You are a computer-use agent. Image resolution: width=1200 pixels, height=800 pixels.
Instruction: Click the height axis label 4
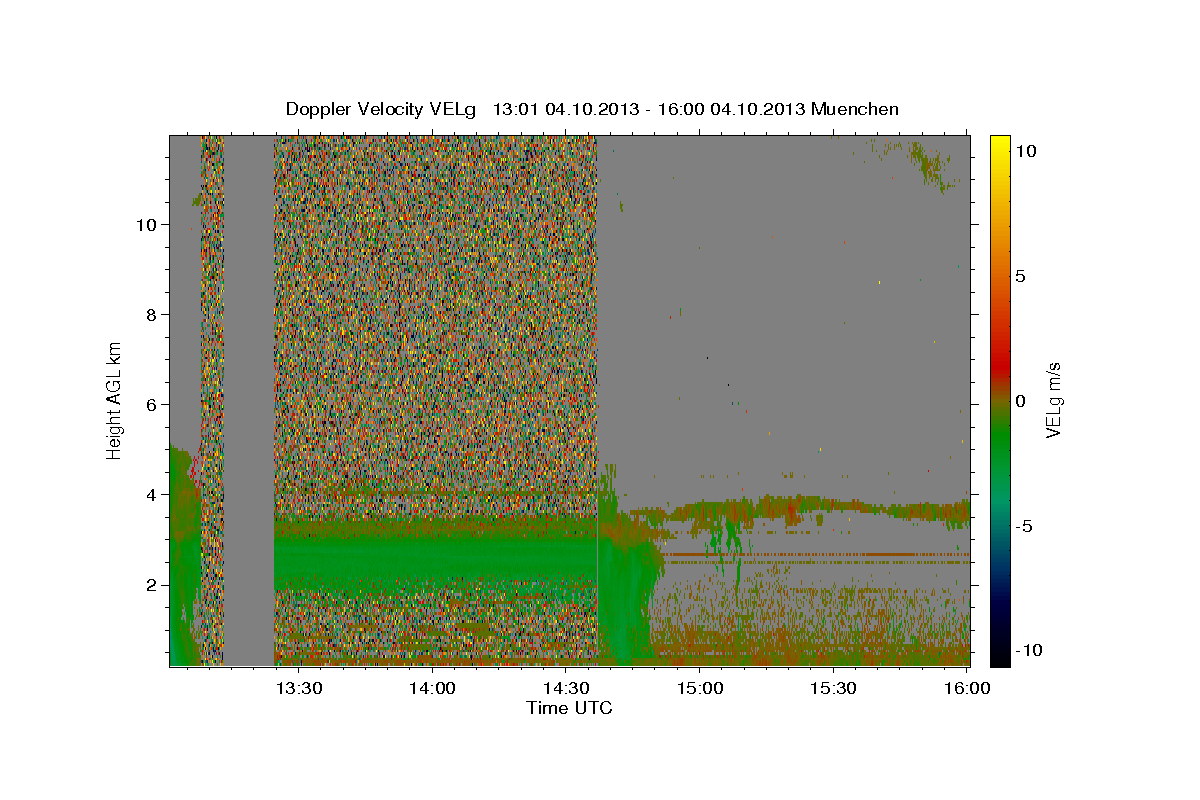pyautogui.click(x=150, y=494)
